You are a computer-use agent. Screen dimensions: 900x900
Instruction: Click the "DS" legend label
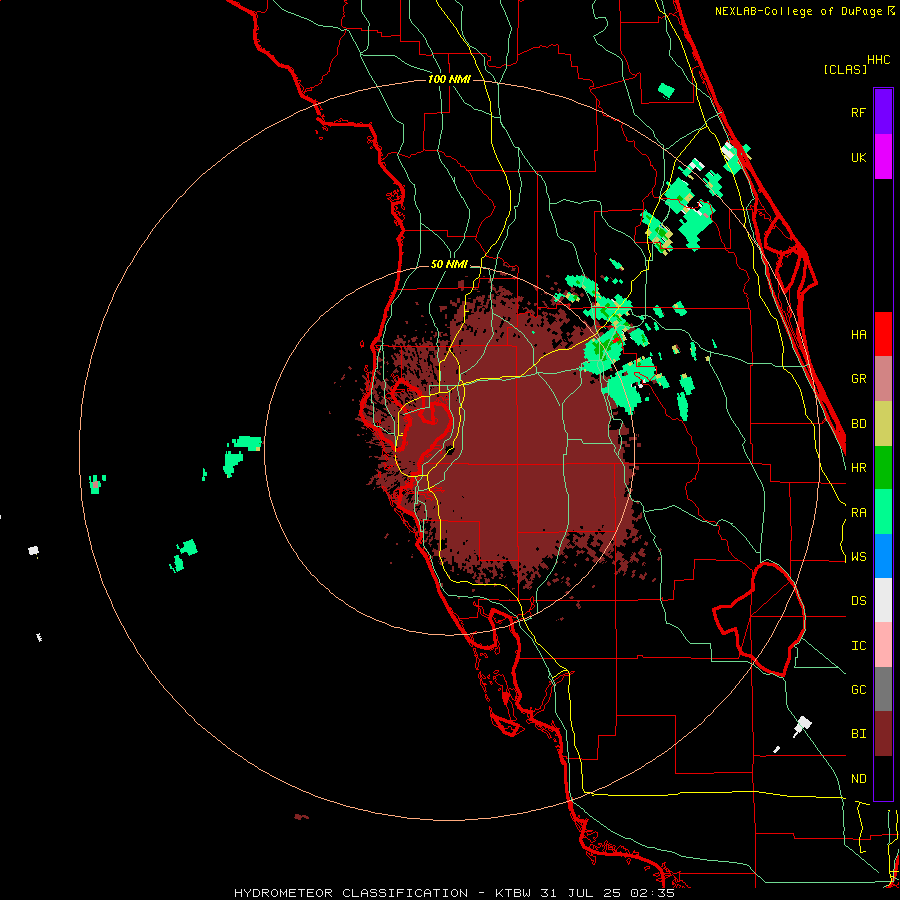(x=858, y=601)
